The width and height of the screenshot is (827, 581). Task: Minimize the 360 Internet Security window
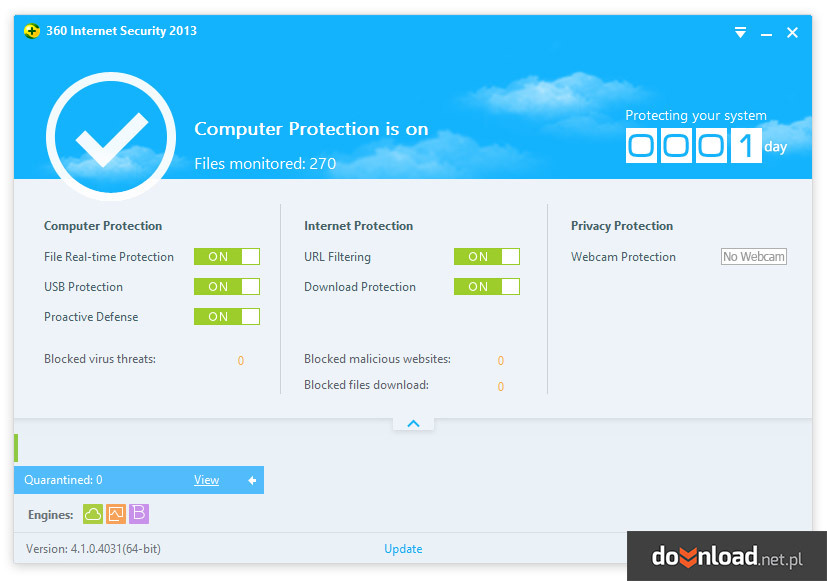[766, 34]
